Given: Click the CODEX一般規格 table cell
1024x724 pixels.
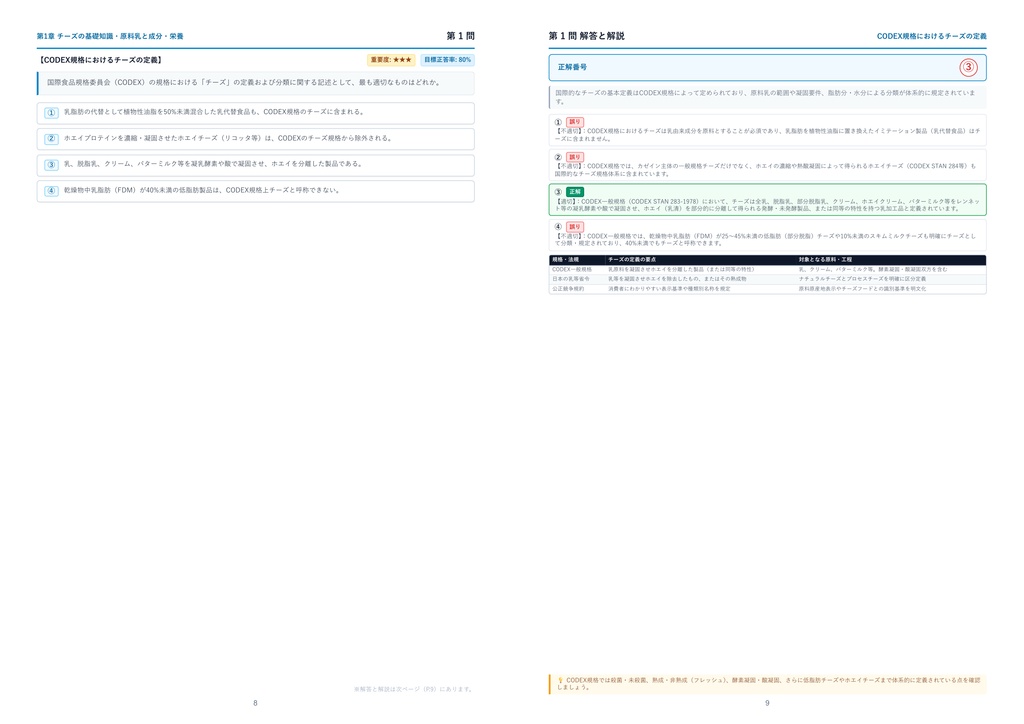Looking at the screenshot, I should (572, 270).
